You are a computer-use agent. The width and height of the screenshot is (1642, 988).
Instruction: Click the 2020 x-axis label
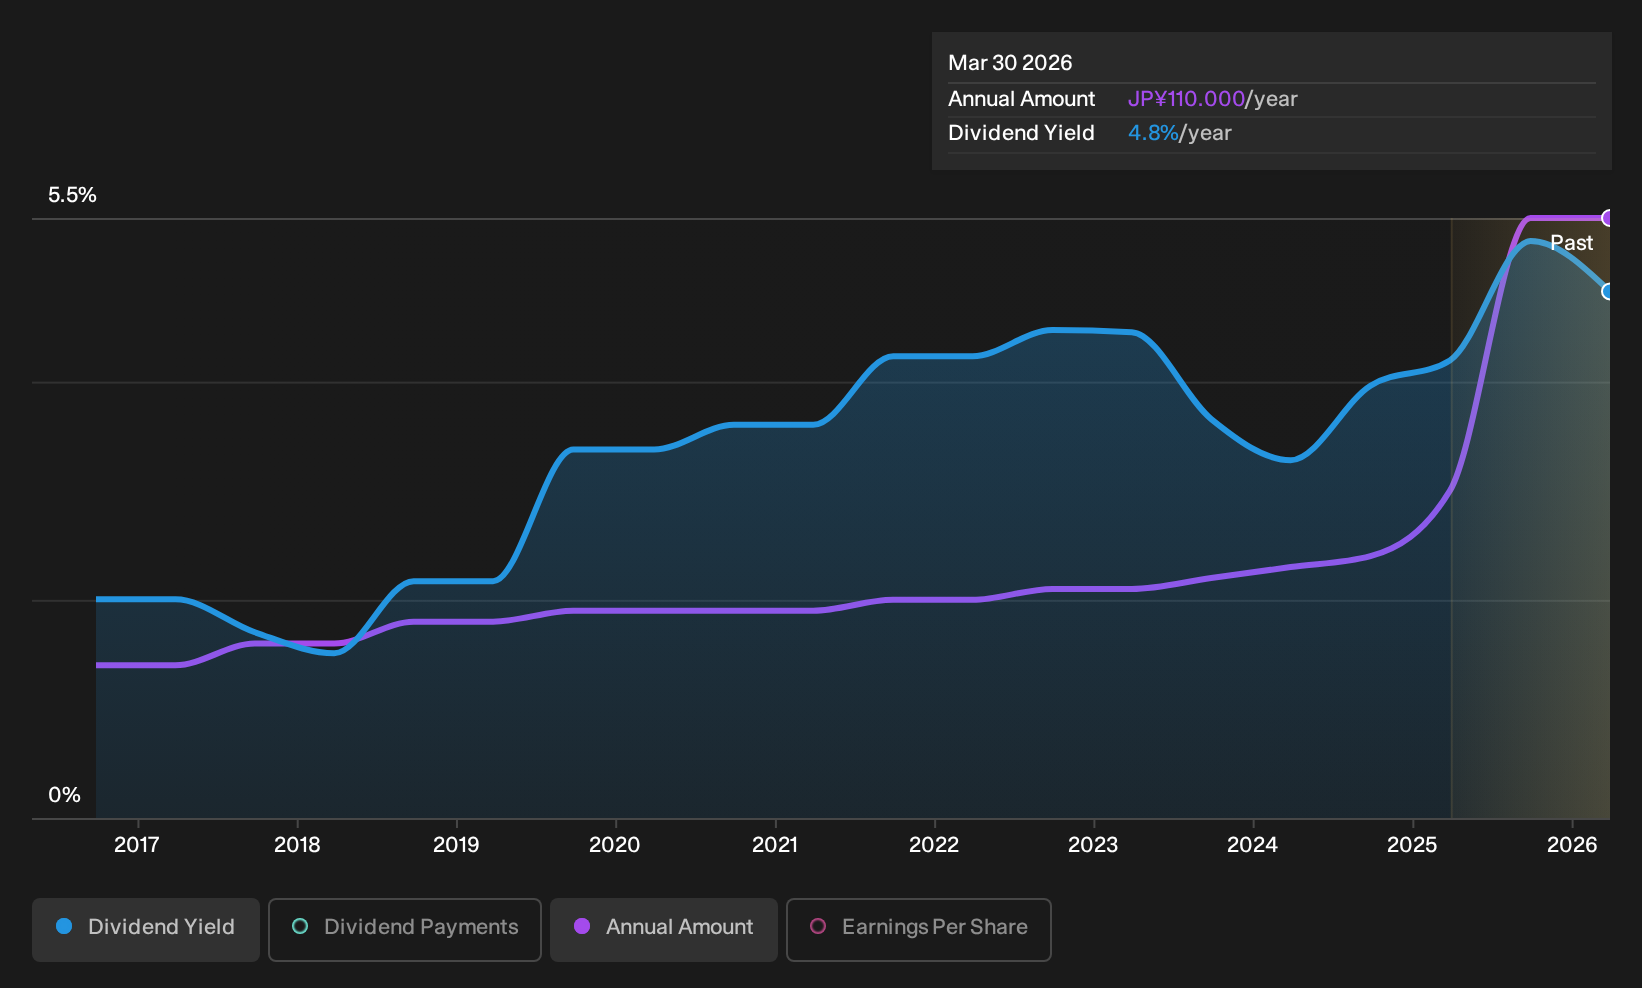coord(615,845)
